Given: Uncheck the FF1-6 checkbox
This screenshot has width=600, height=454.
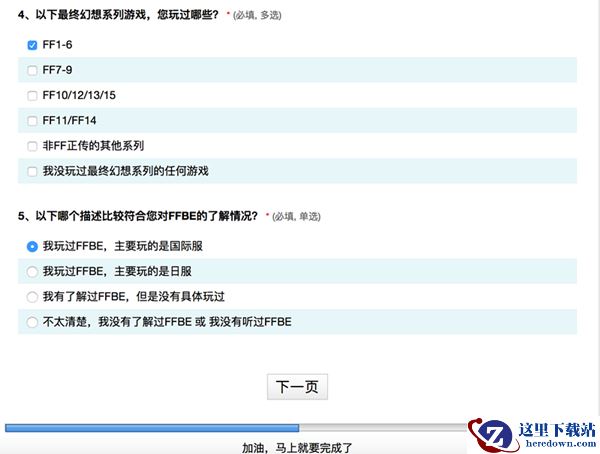Looking at the screenshot, I should (33, 45).
